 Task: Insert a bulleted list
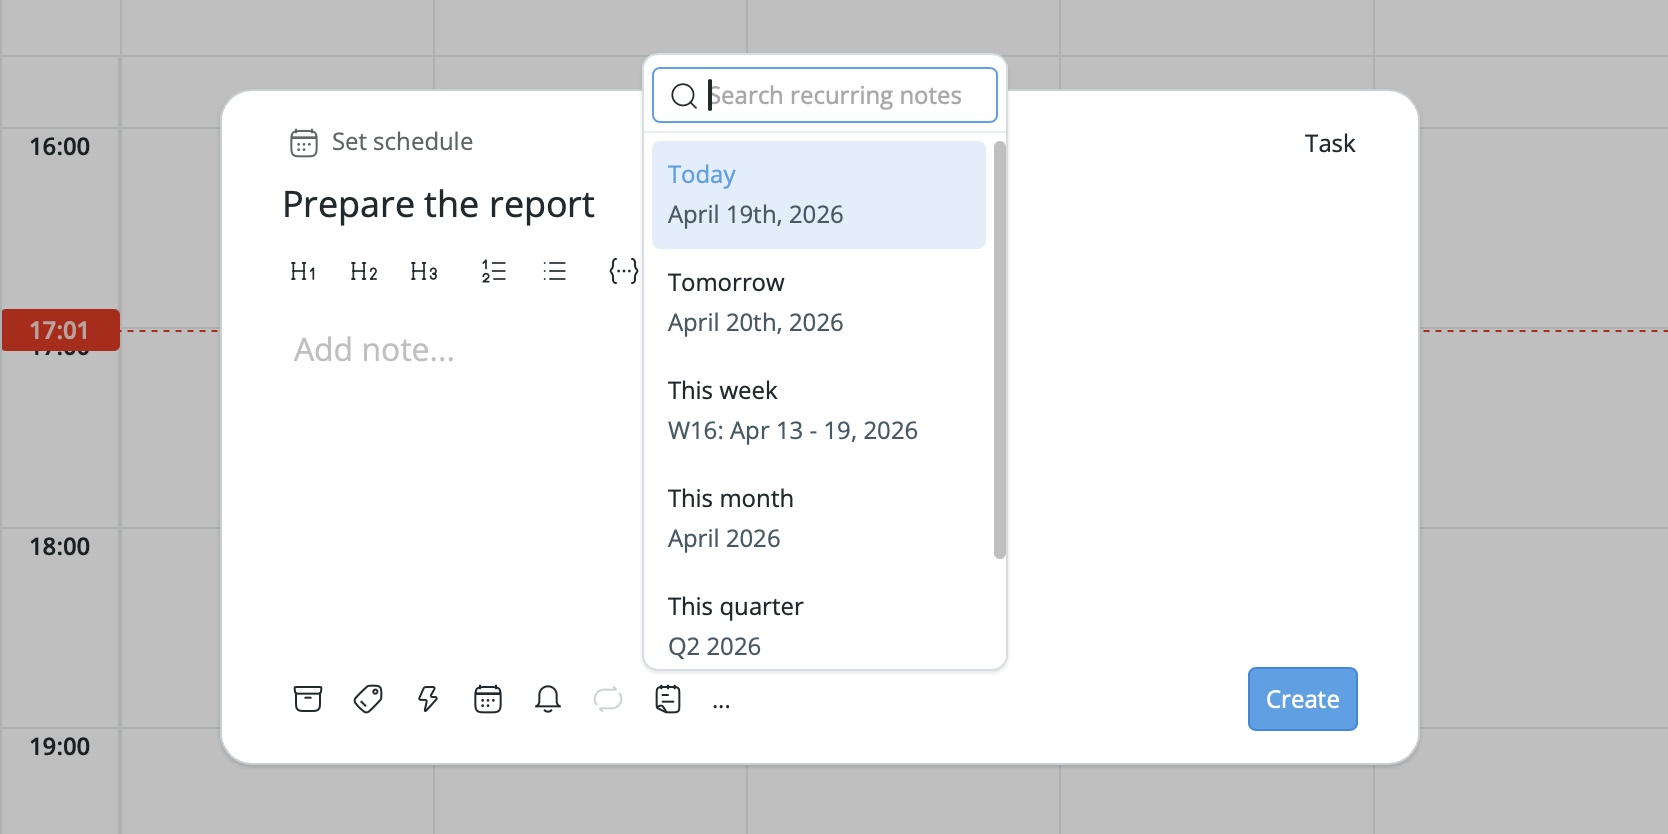coord(554,272)
